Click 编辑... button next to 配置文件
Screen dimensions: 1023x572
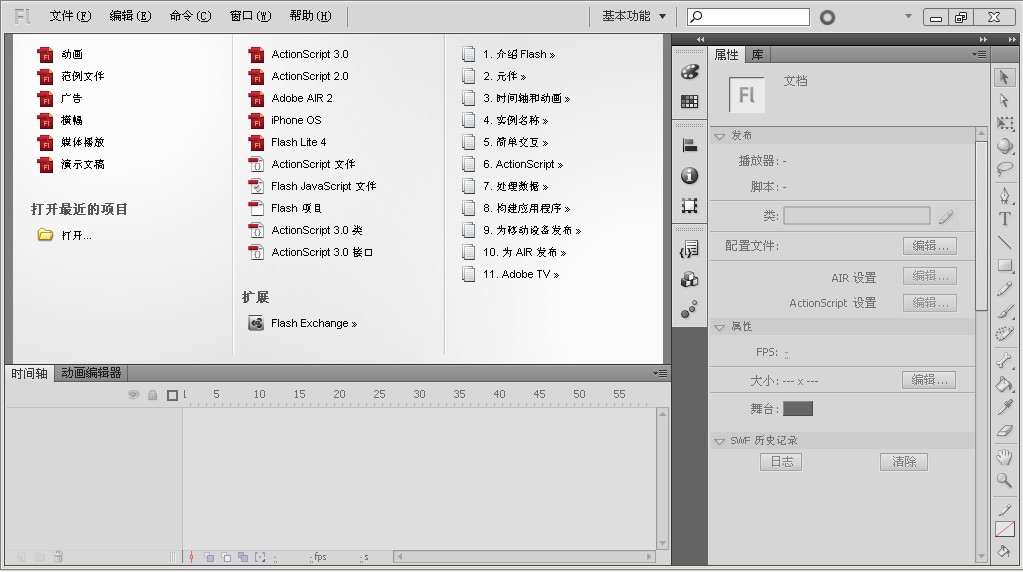[x=930, y=246]
